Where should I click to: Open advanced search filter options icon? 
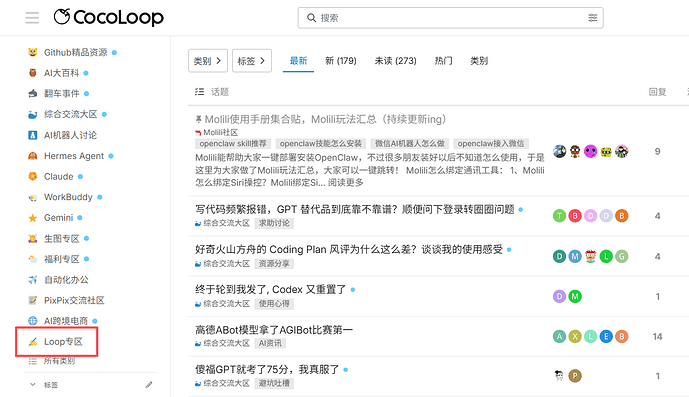[x=593, y=18]
